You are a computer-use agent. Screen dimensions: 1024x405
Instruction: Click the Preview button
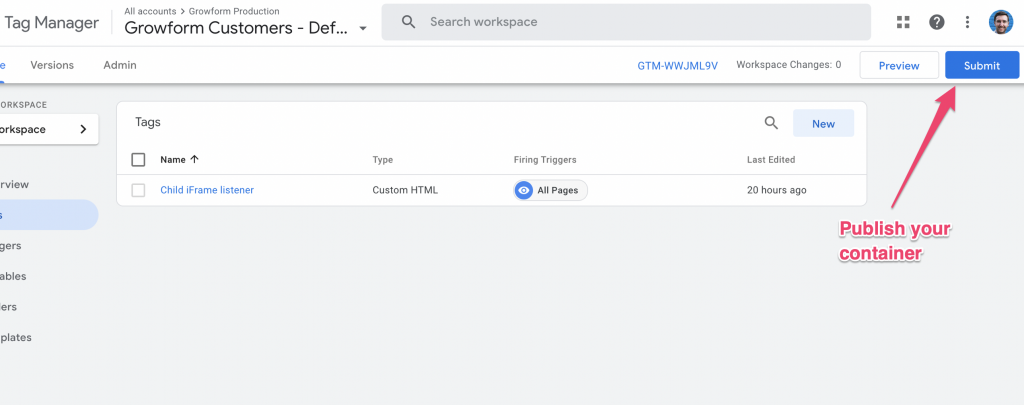(899, 65)
